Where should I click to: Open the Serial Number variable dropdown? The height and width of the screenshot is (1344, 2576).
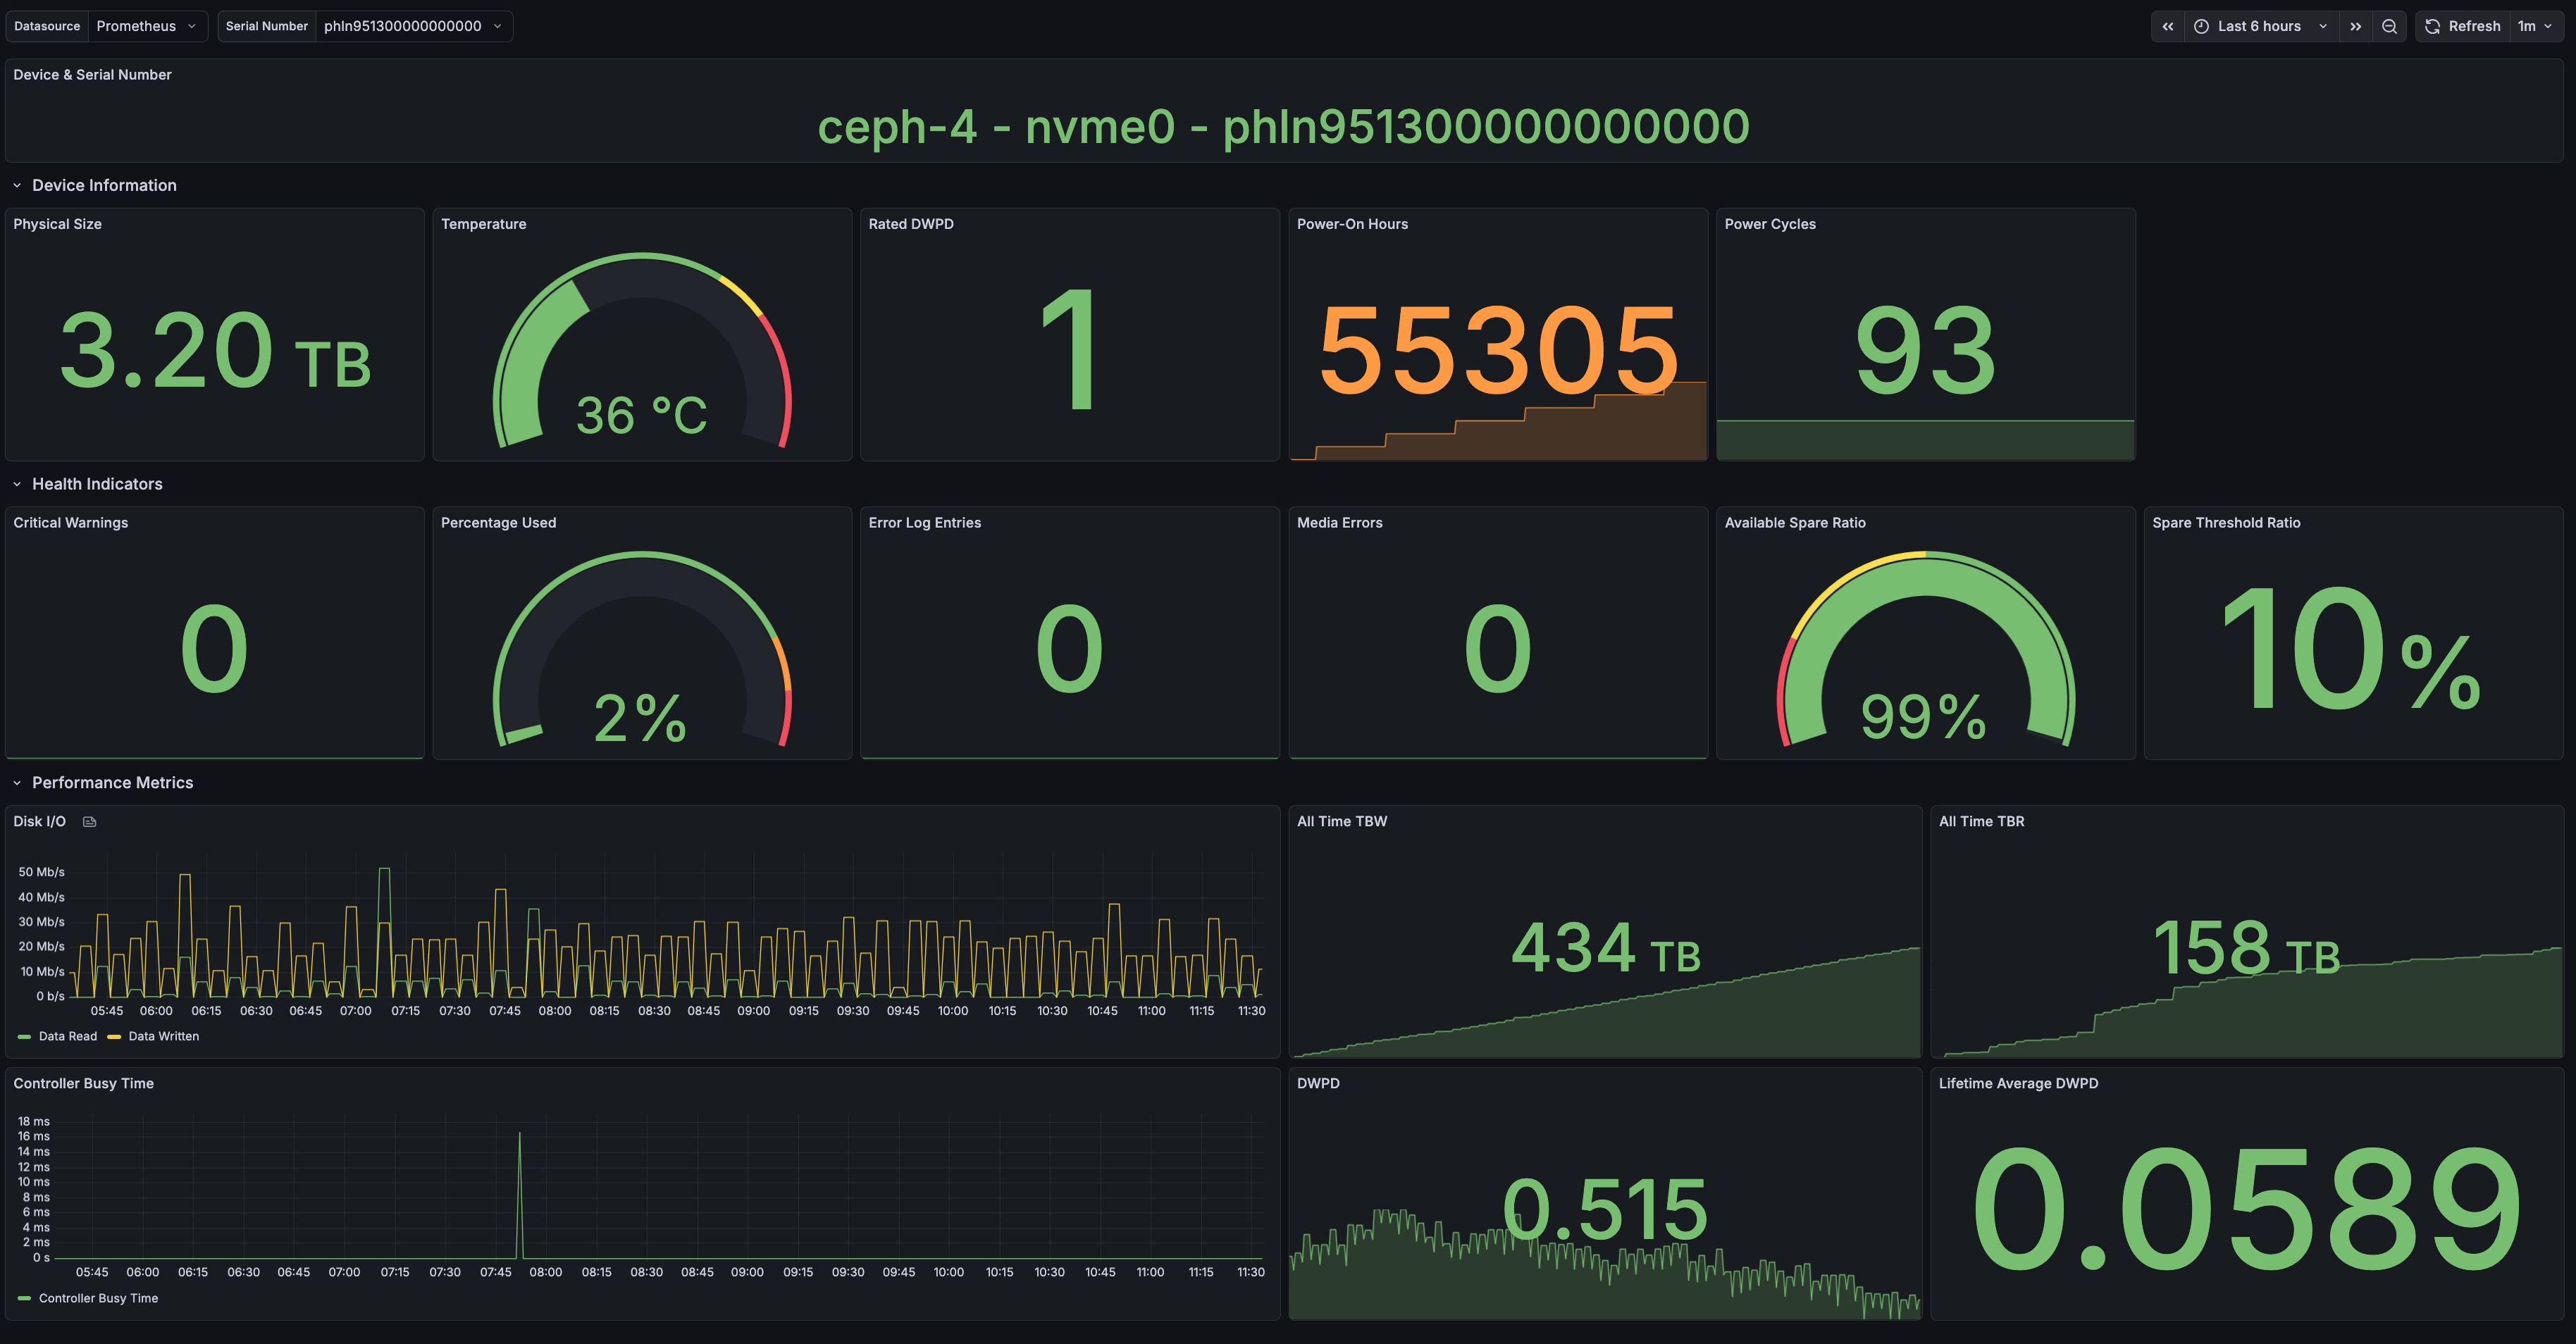(414, 26)
